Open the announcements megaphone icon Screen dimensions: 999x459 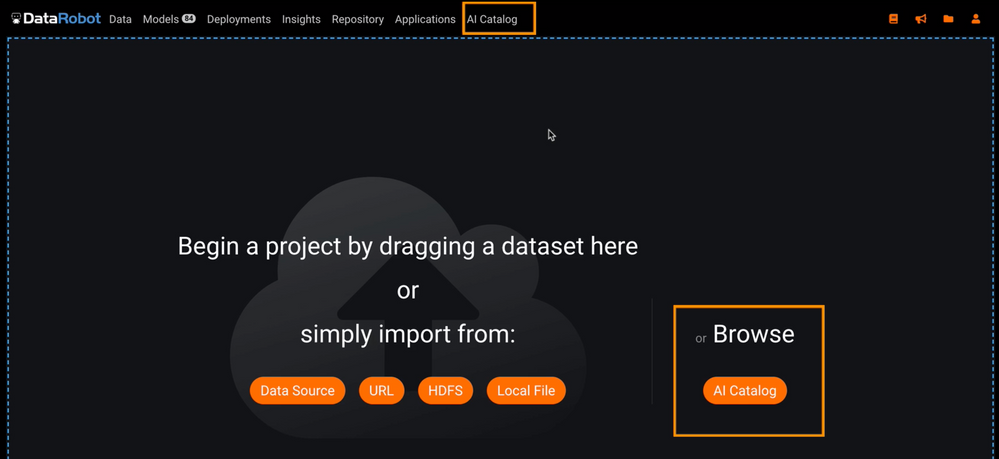coord(921,19)
